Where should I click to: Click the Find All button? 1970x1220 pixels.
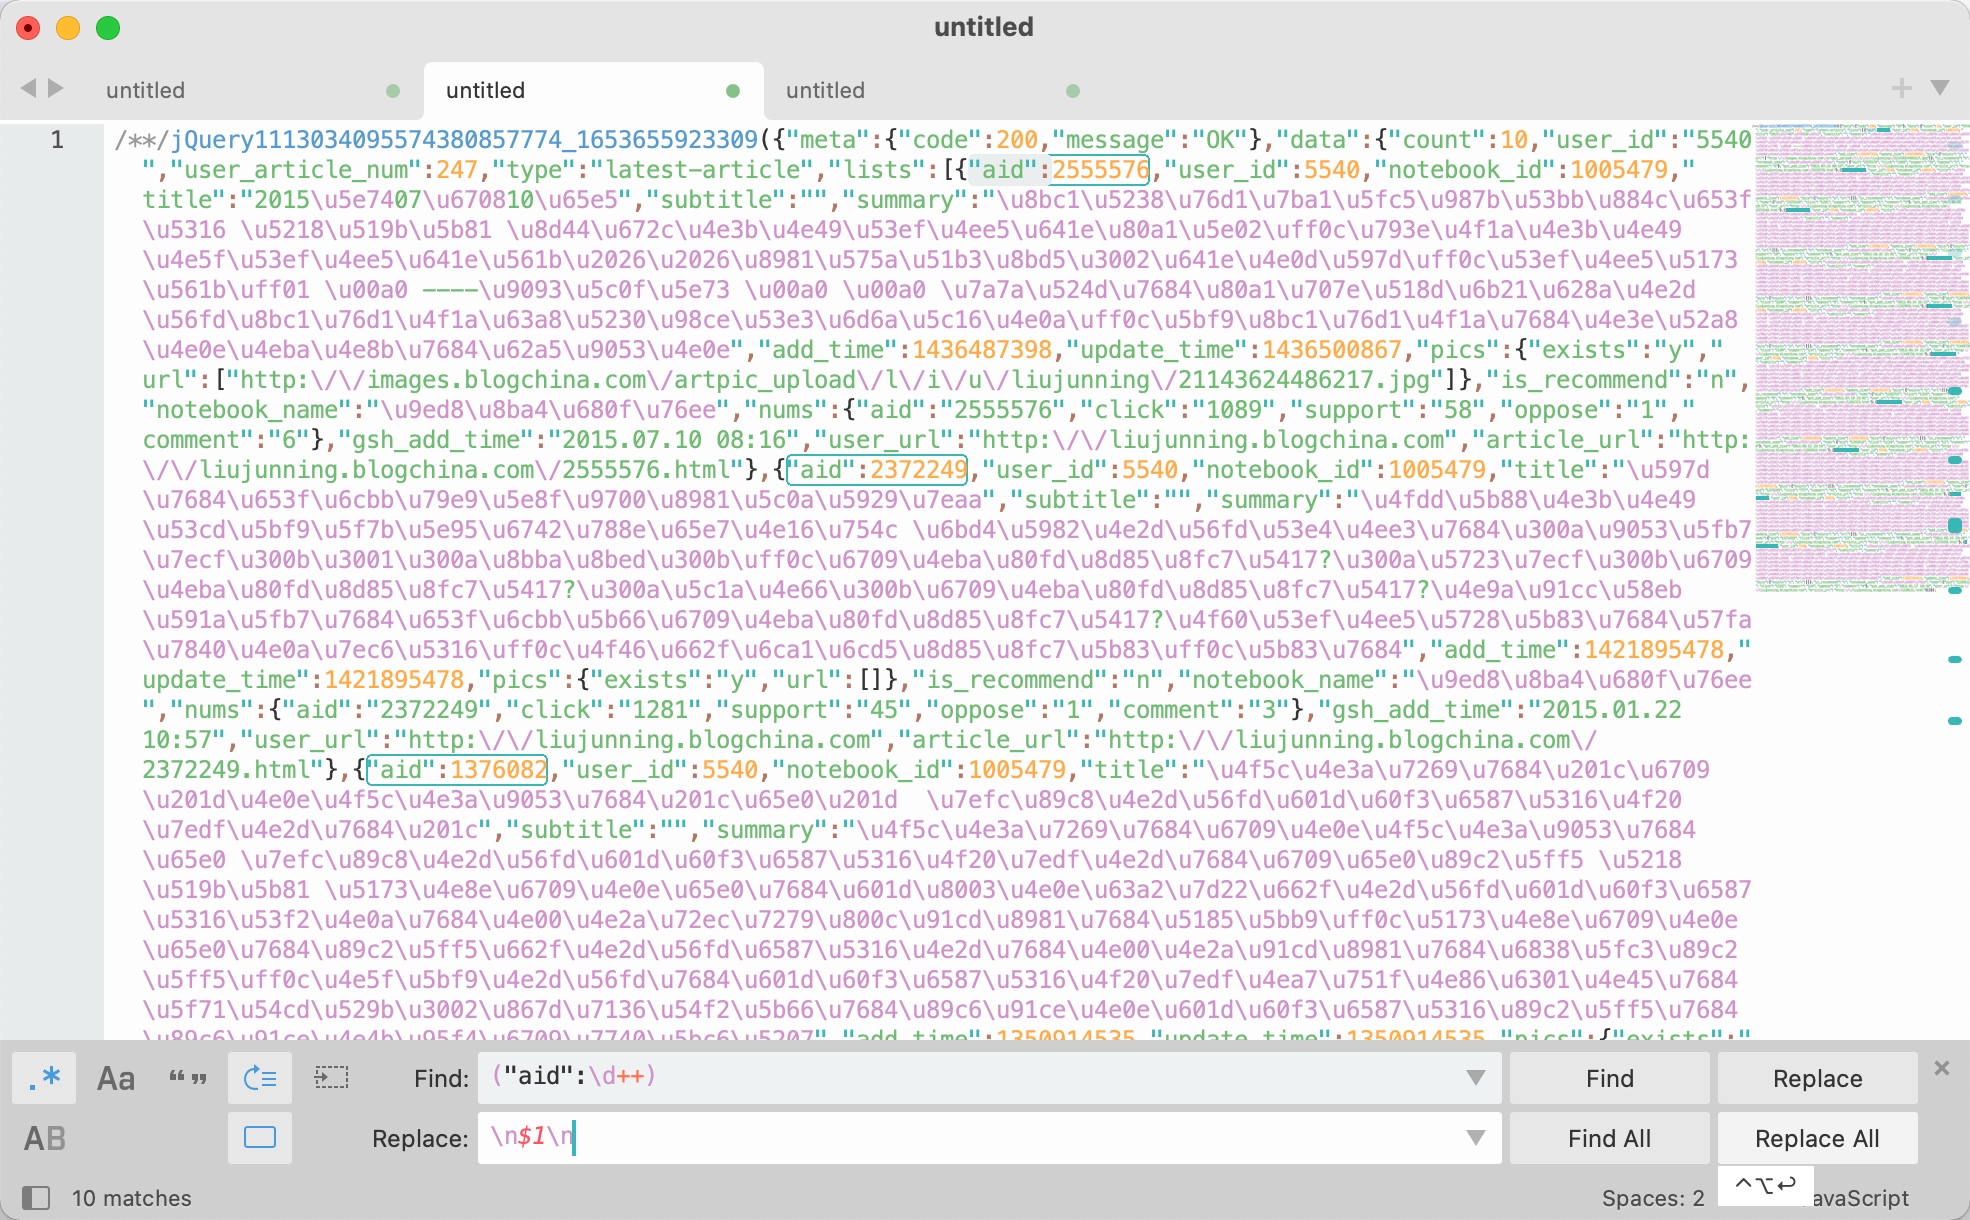[1609, 1138]
